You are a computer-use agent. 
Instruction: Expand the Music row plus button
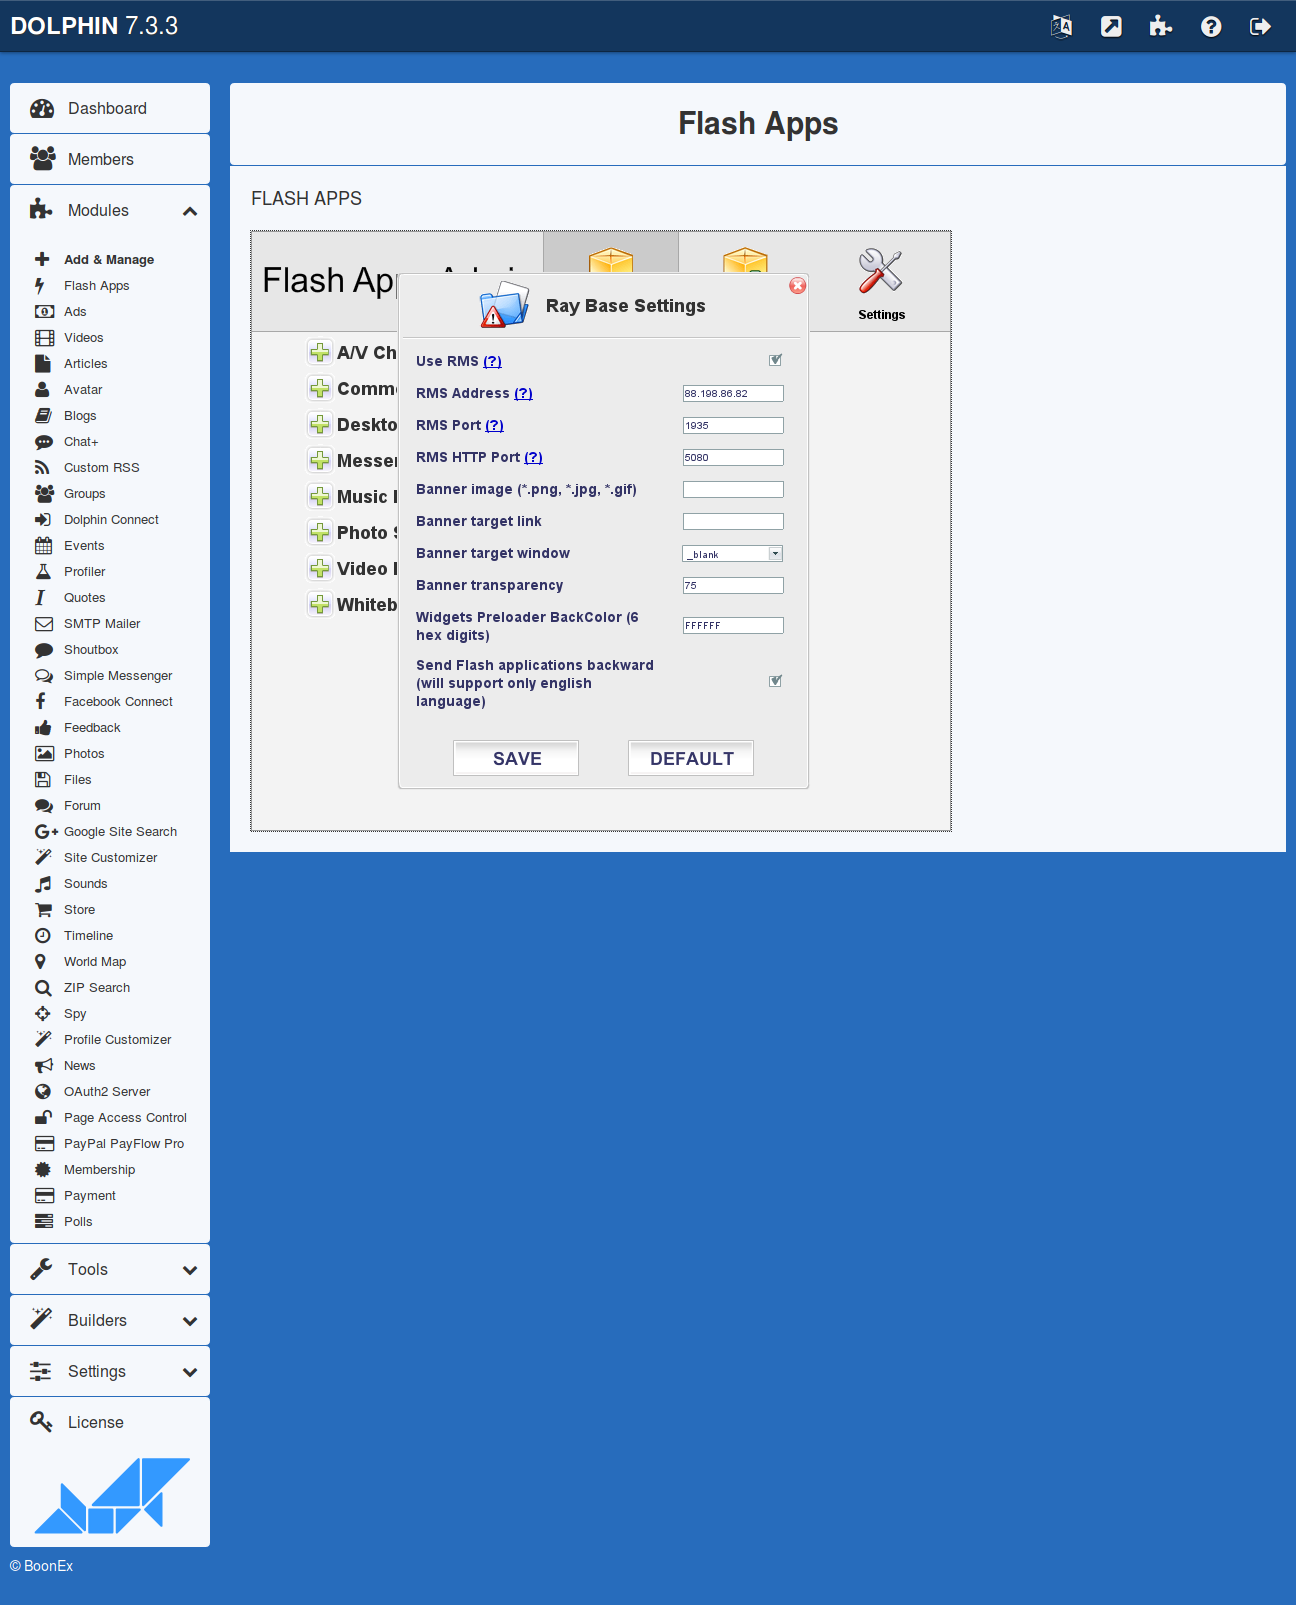320,496
